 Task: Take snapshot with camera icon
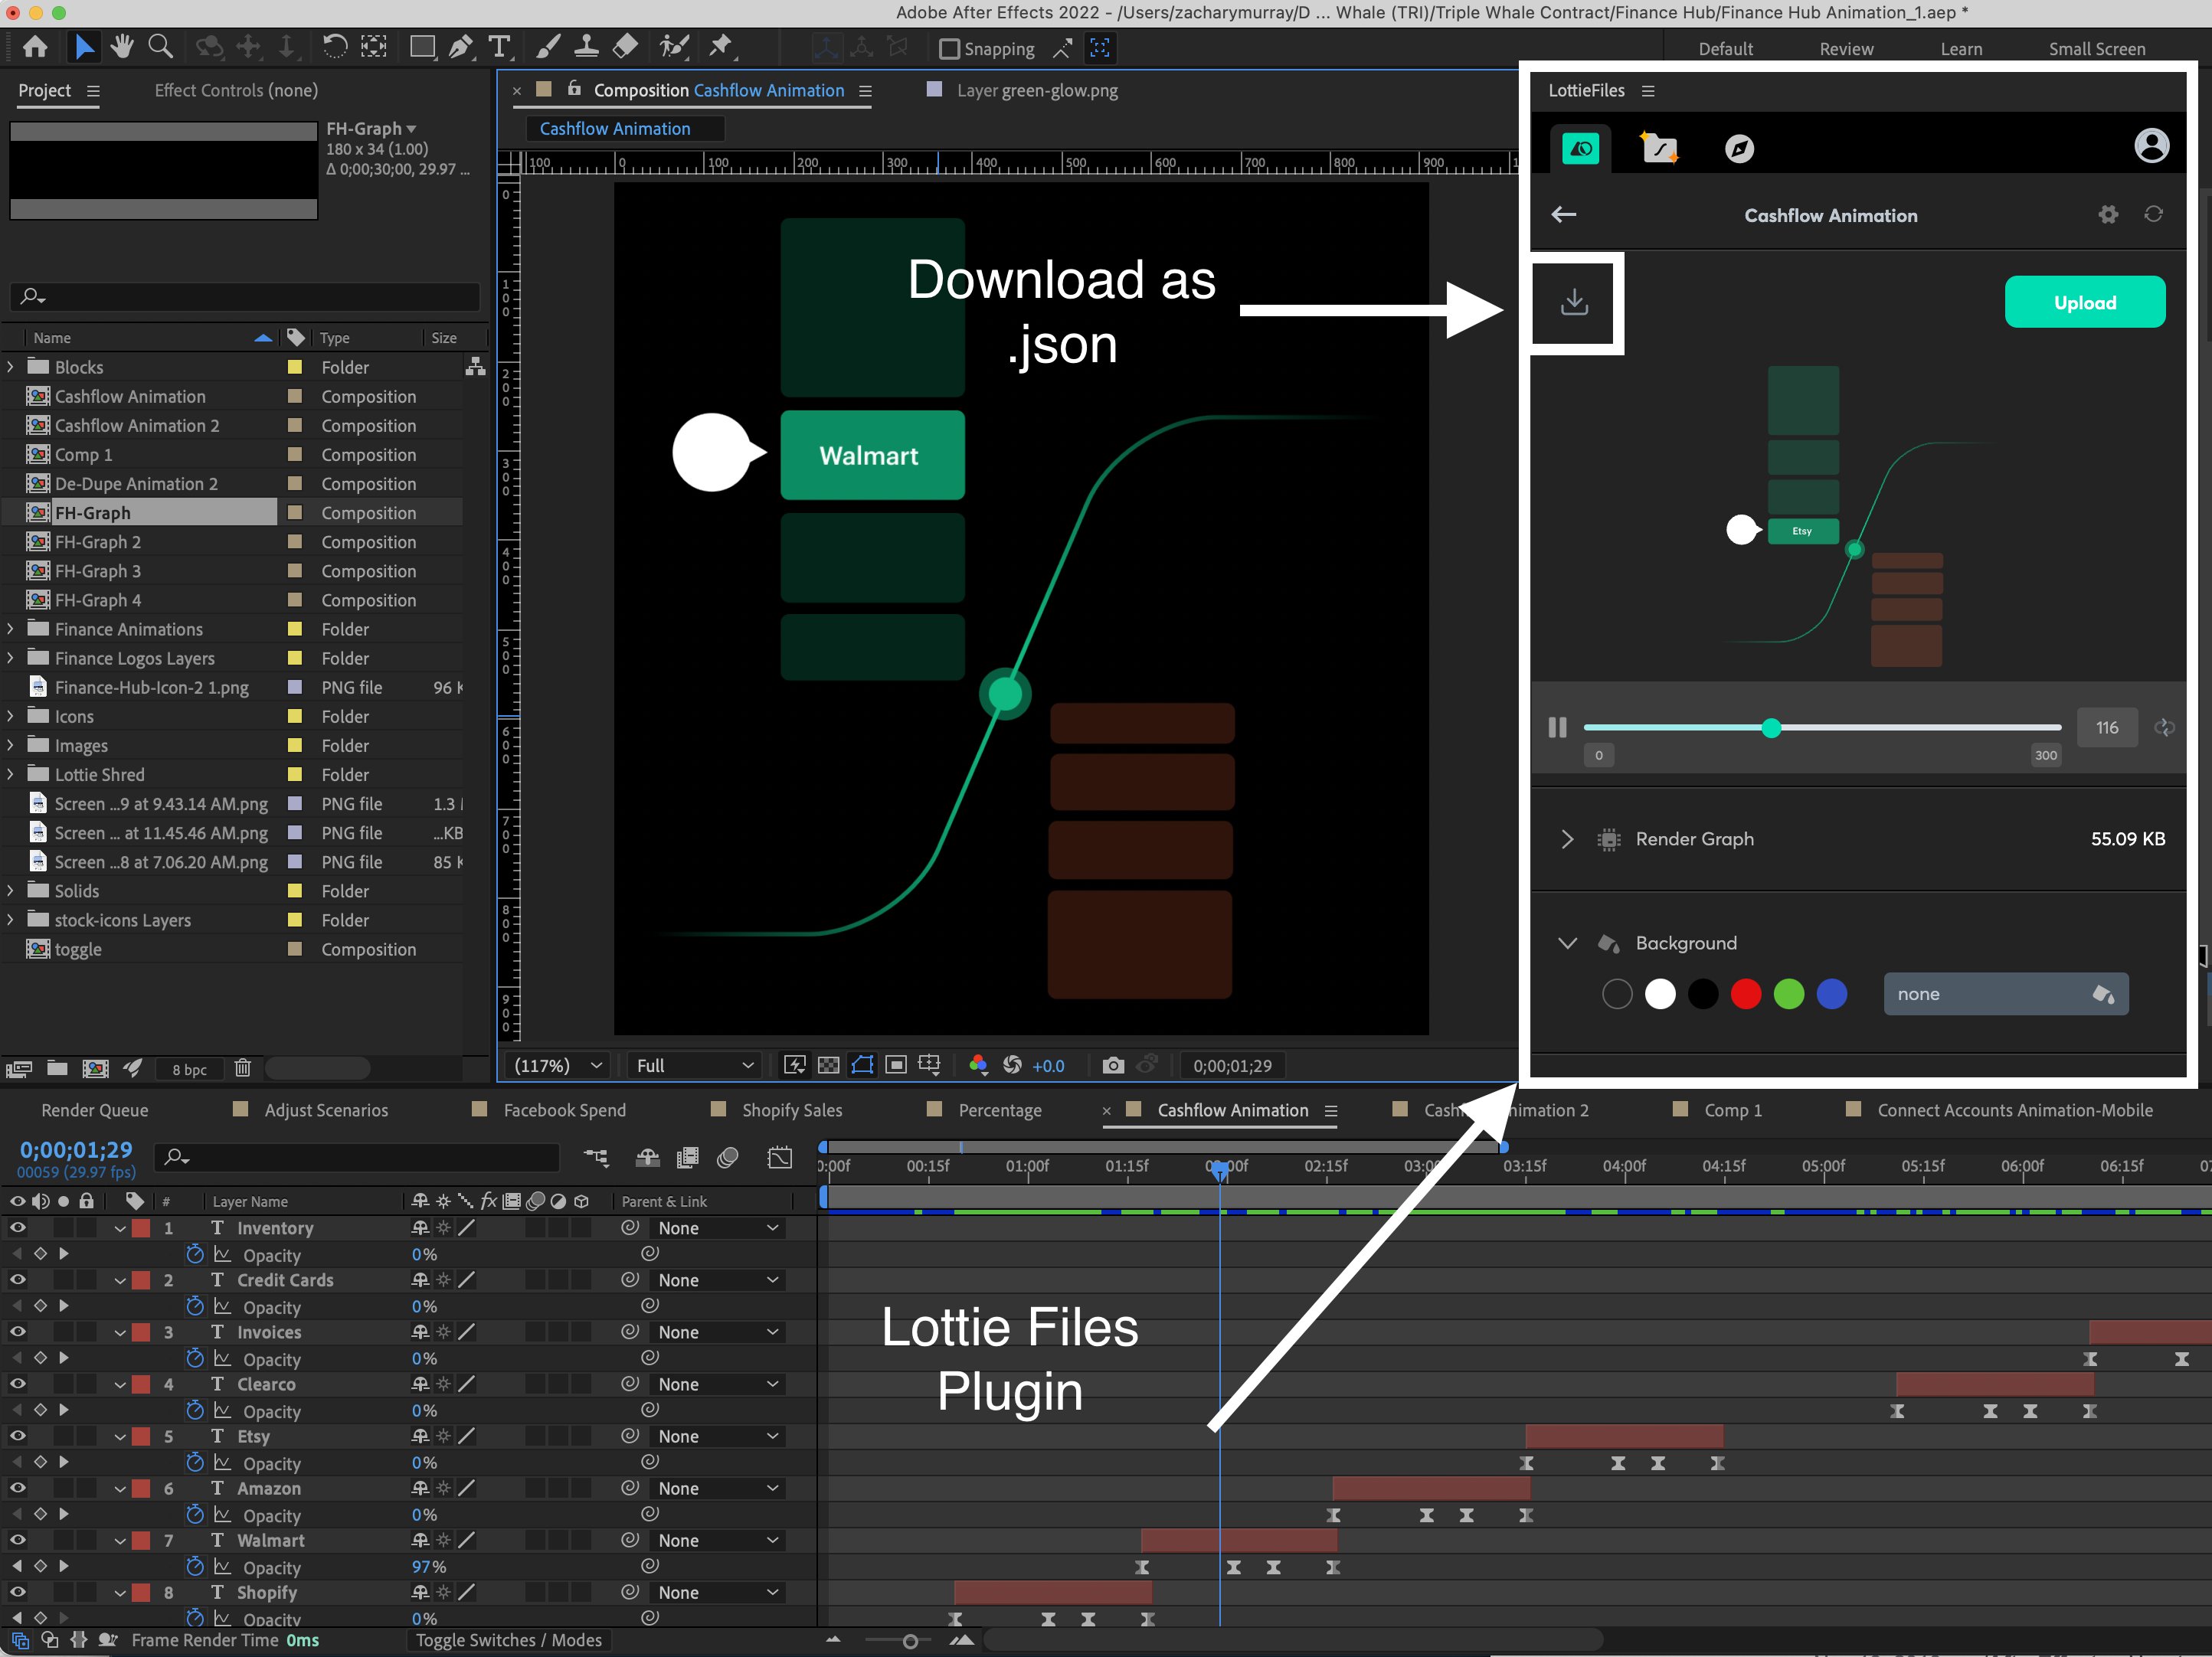point(1112,1065)
